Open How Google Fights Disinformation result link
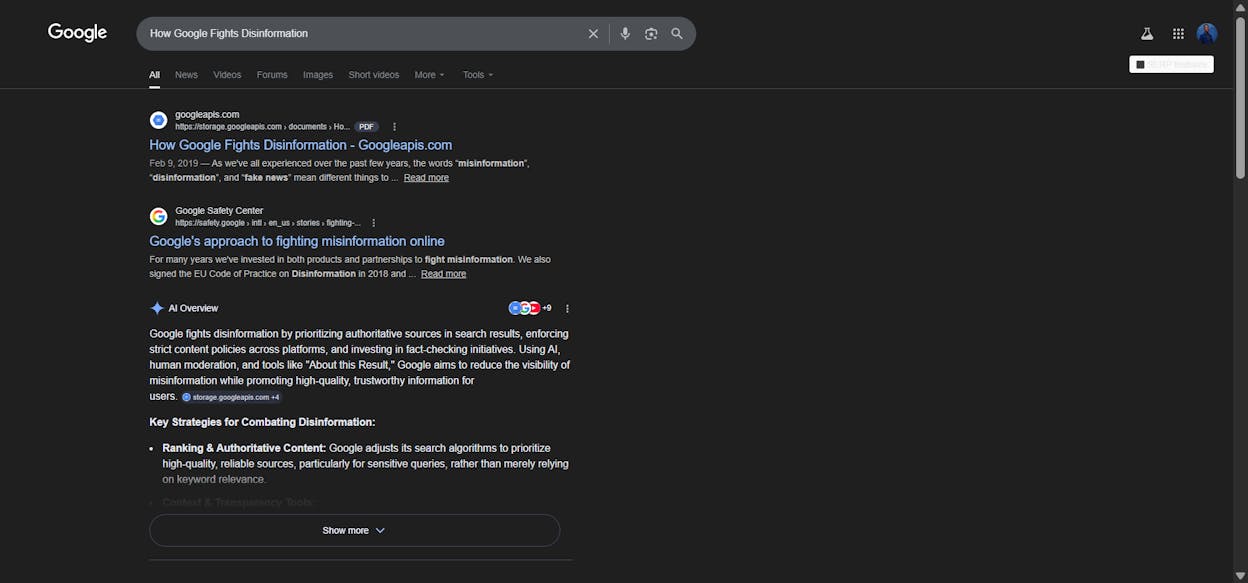Screen dimensions: 1248x583 click(301, 145)
